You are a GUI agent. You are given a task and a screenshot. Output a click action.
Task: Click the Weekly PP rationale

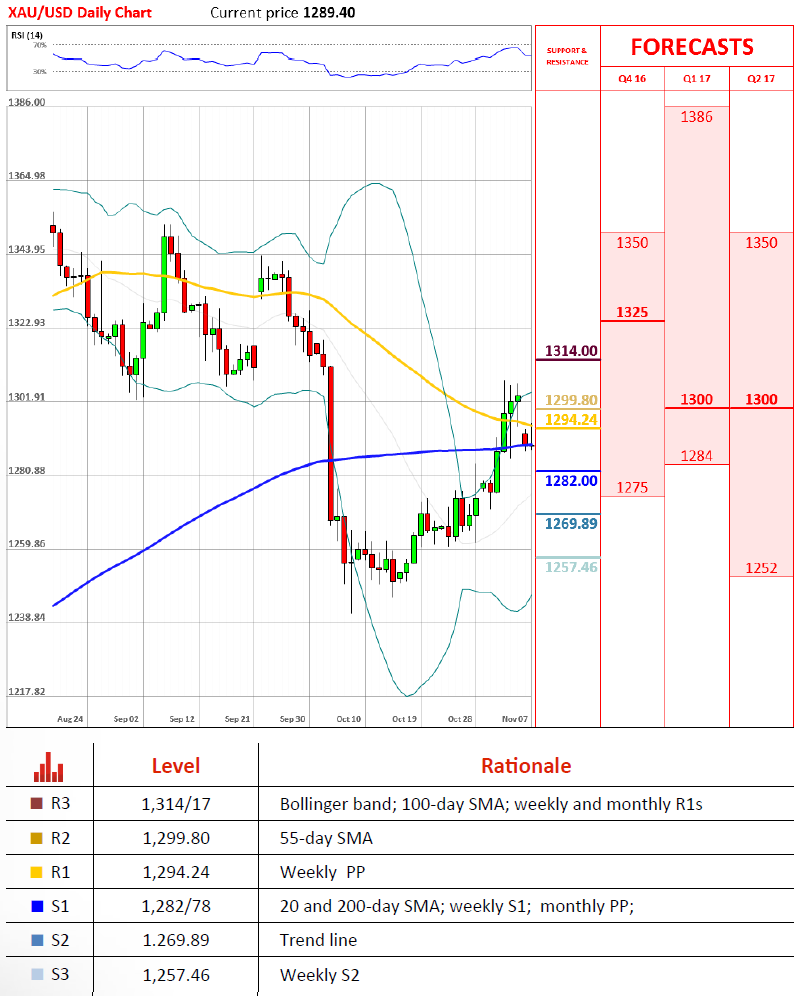323,873
